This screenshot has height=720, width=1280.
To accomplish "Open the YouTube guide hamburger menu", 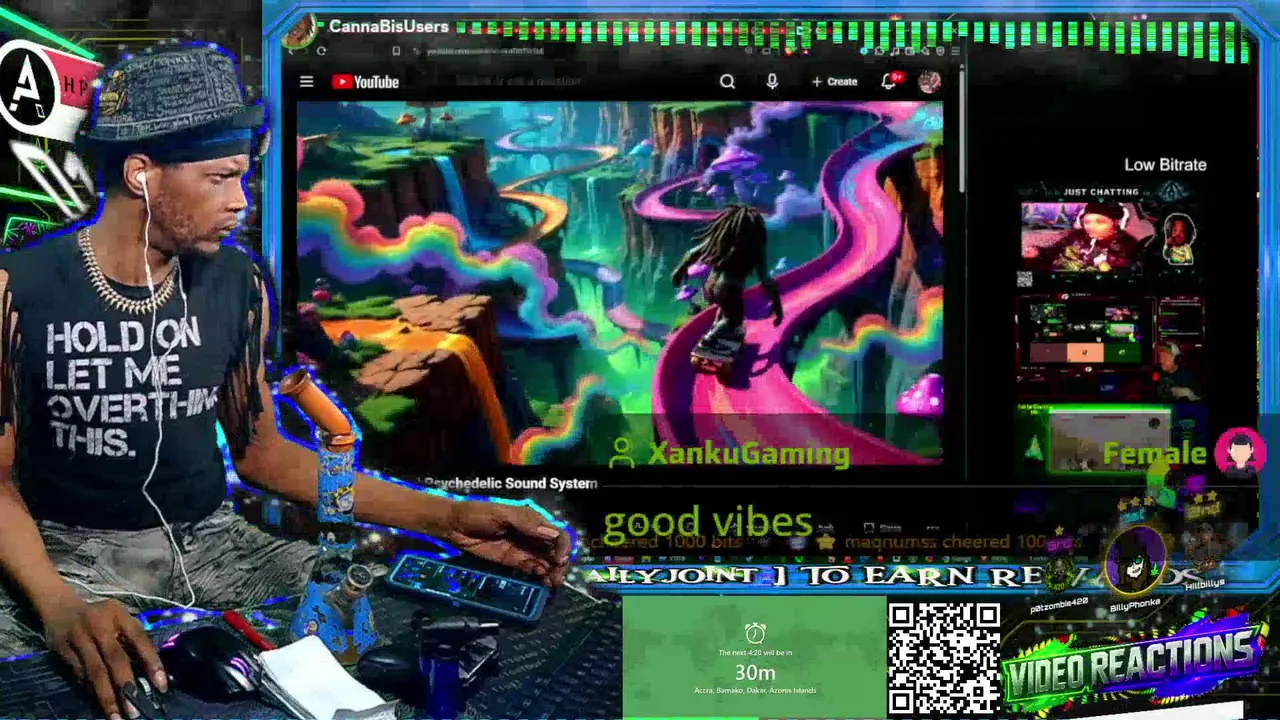I will (307, 82).
